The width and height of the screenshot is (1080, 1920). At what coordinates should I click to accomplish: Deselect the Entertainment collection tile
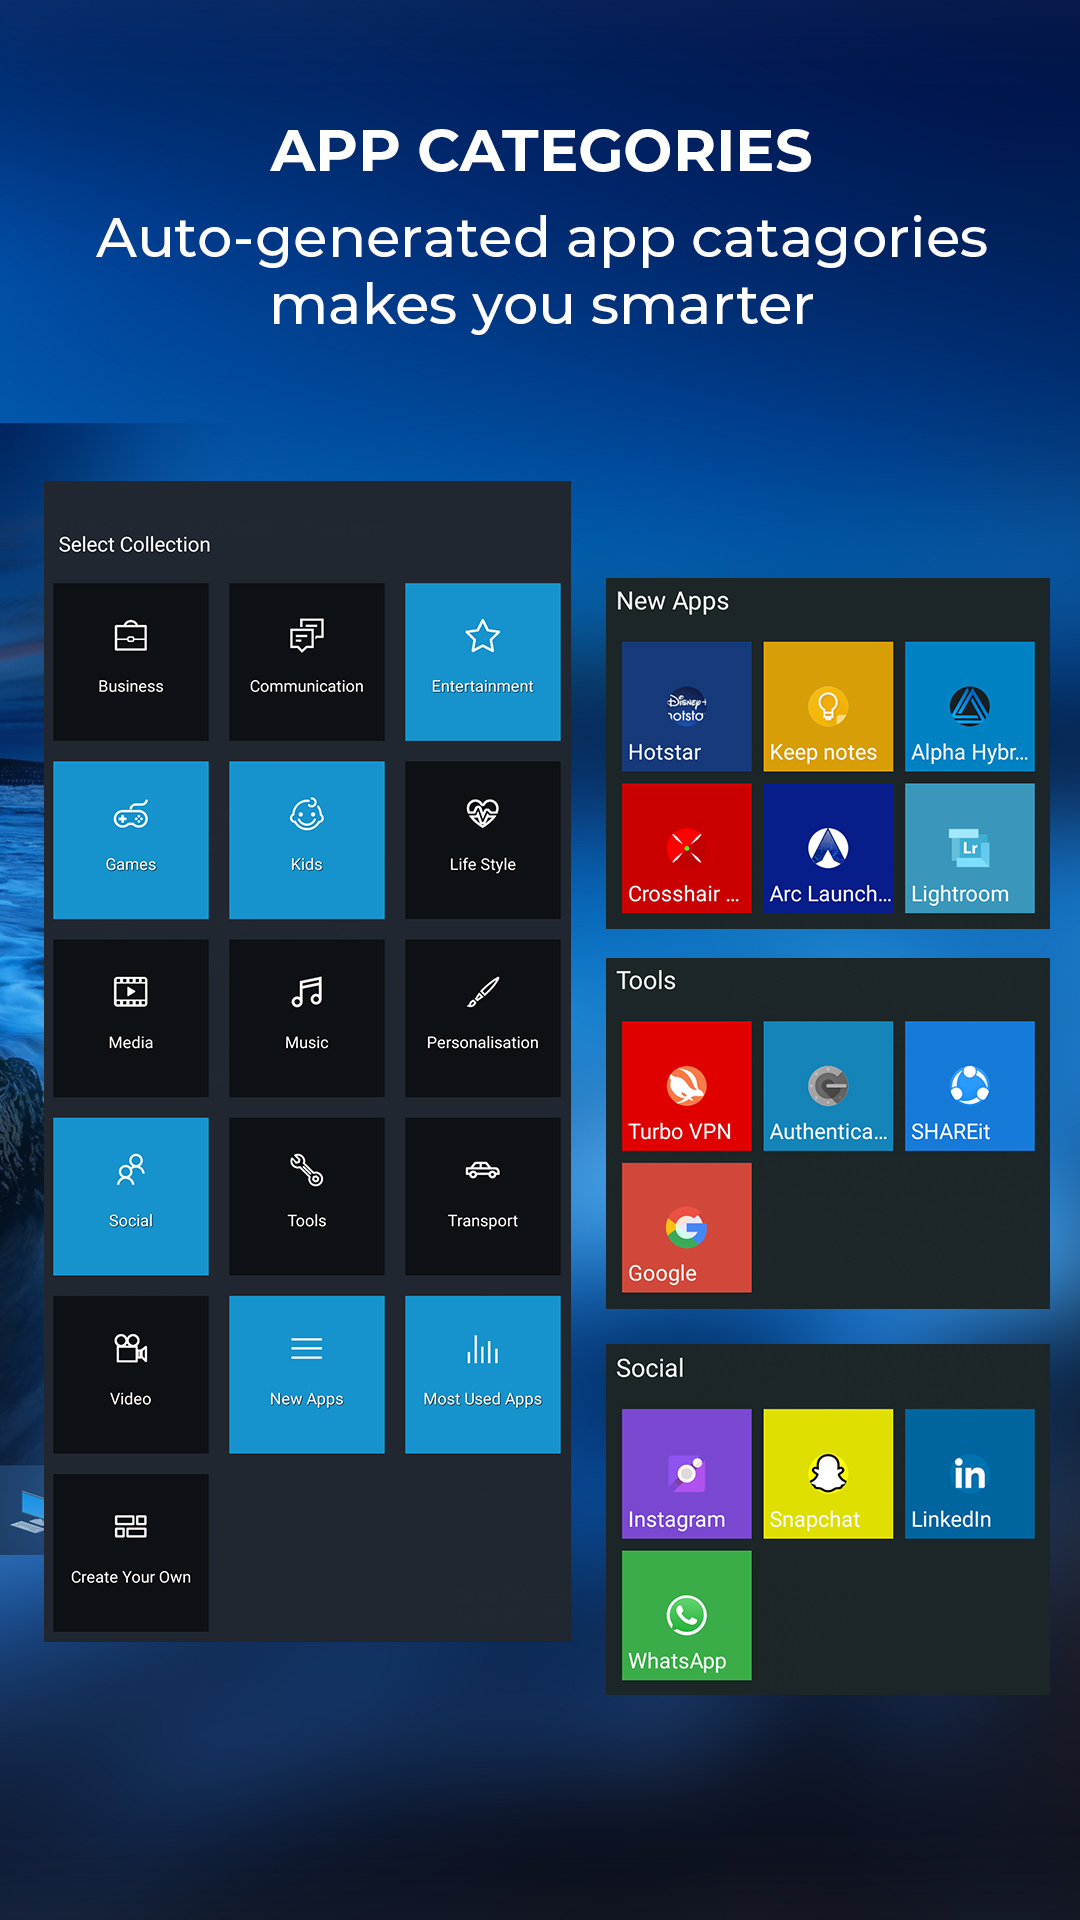[x=482, y=661]
